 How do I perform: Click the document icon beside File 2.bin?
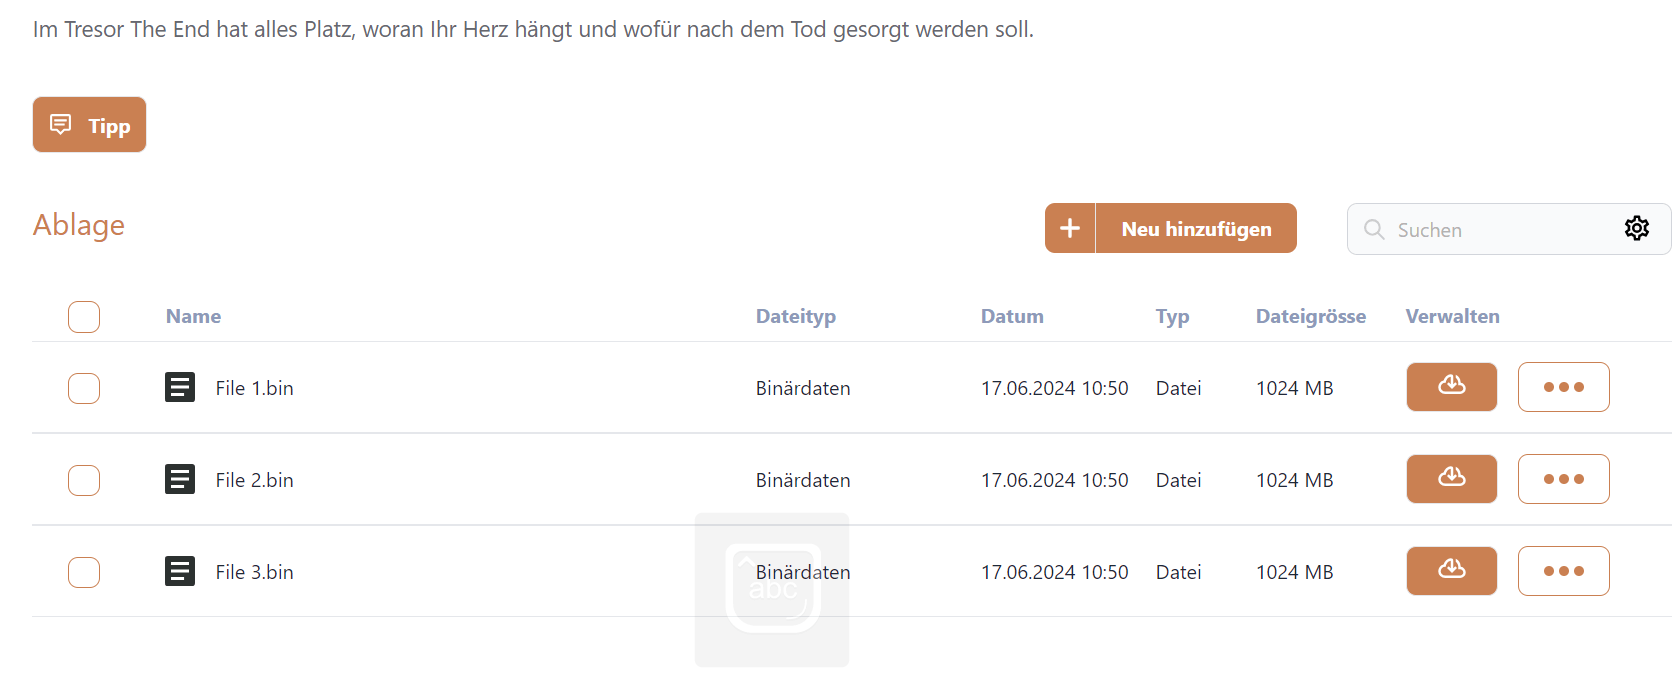(x=180, y=480)
